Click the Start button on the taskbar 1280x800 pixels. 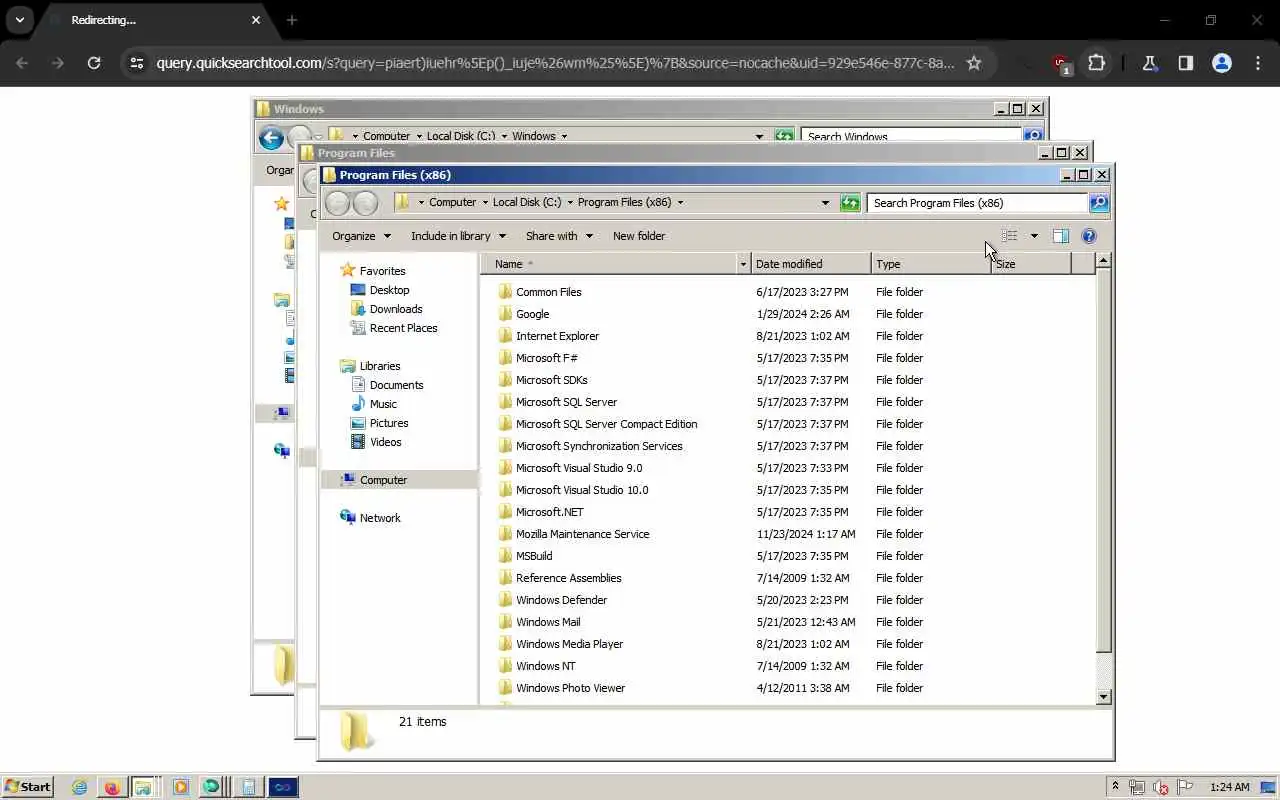tap(27, 787)
